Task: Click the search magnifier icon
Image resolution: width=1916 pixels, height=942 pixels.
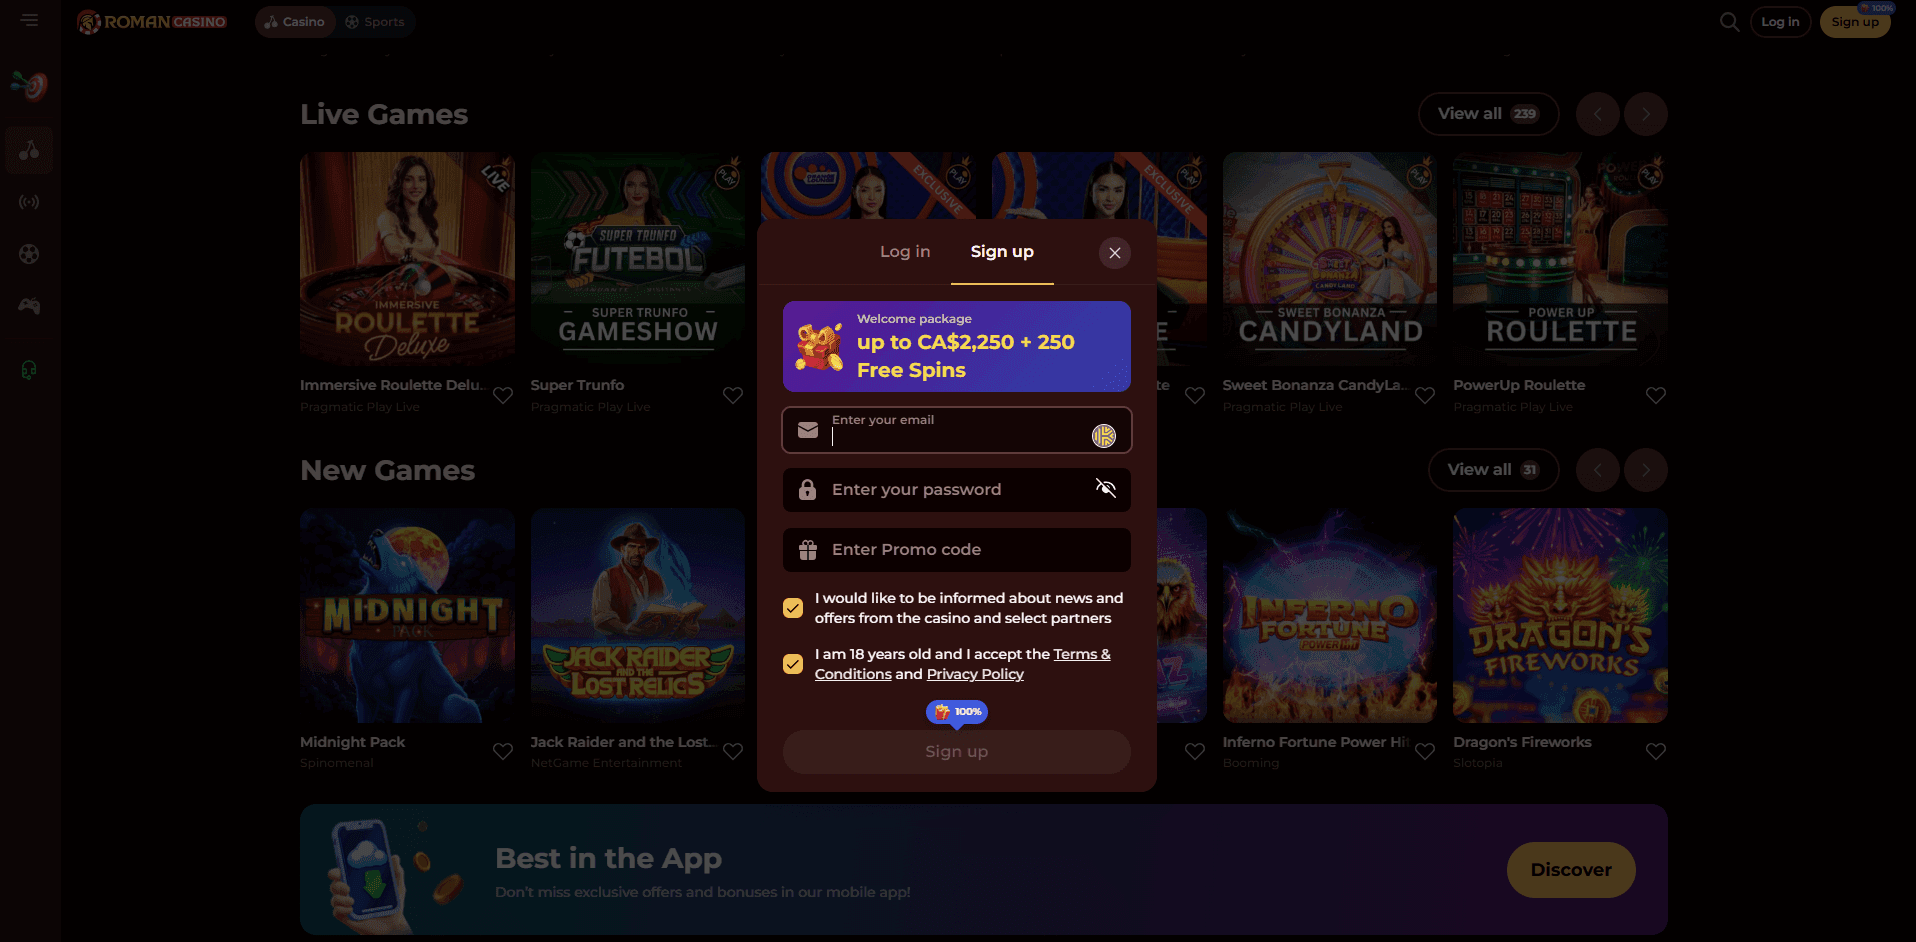Action: 1729,22
